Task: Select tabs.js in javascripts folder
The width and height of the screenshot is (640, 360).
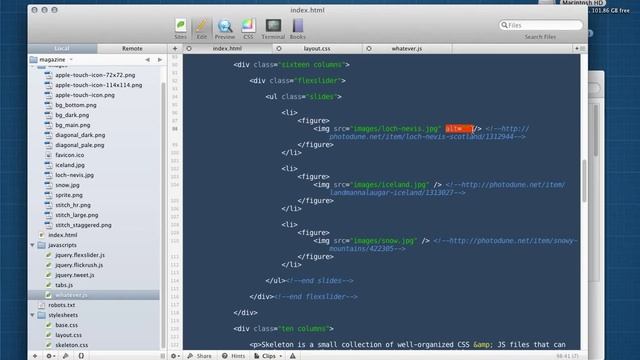Action: (64, 285)
